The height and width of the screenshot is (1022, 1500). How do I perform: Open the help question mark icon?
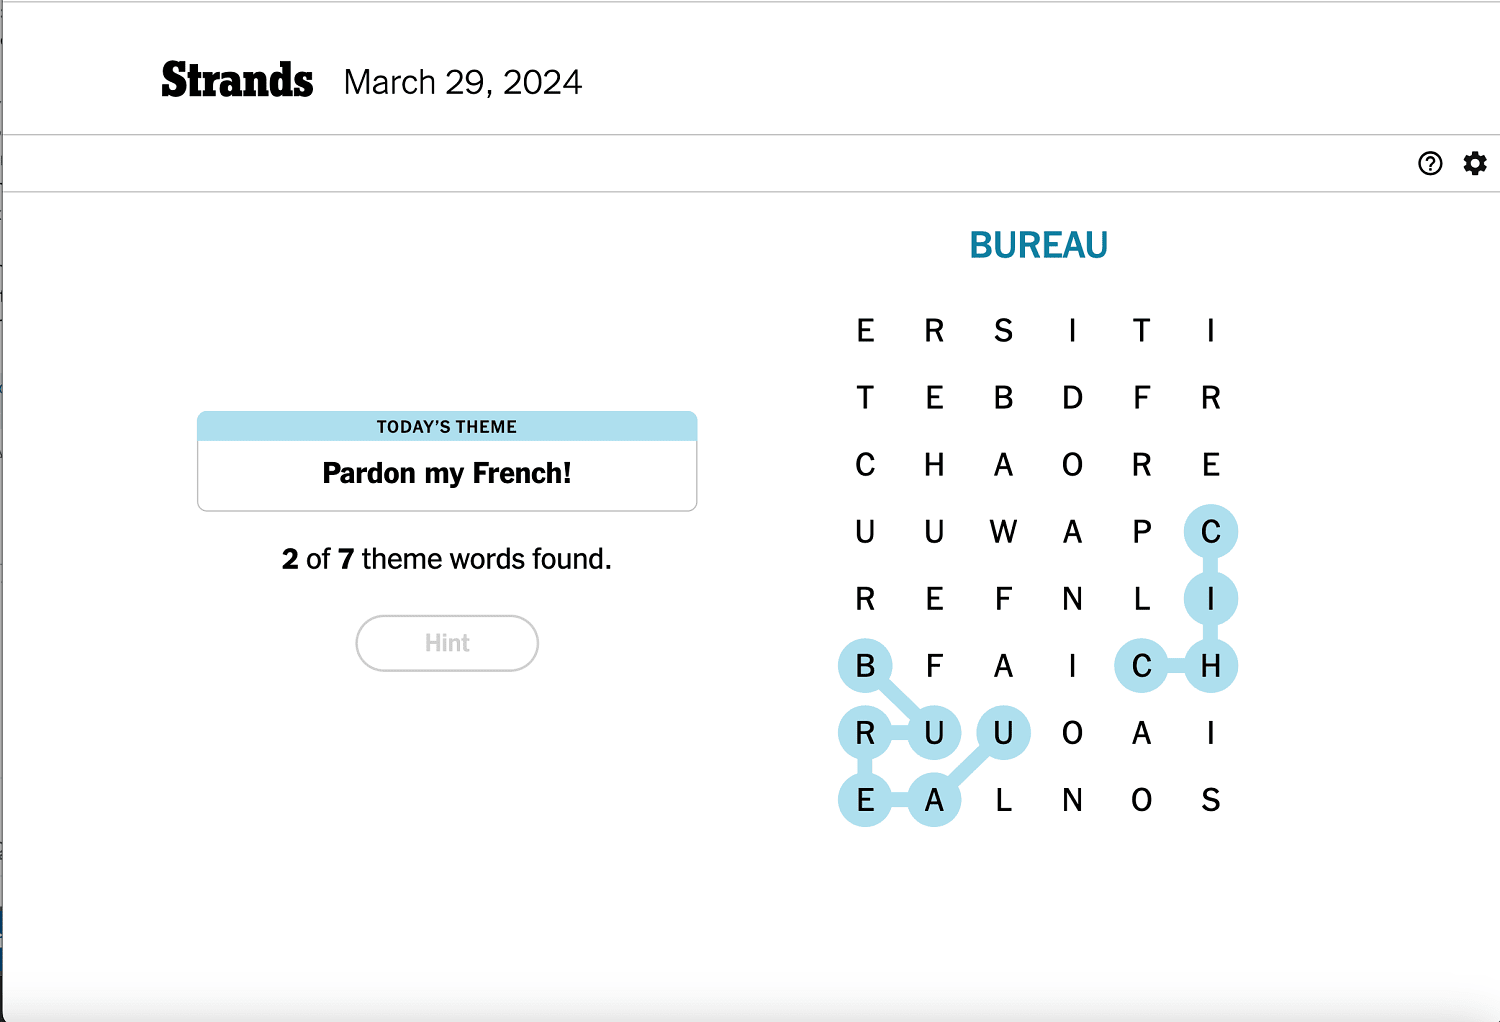pyautogui.click(x=1429, y=163)
